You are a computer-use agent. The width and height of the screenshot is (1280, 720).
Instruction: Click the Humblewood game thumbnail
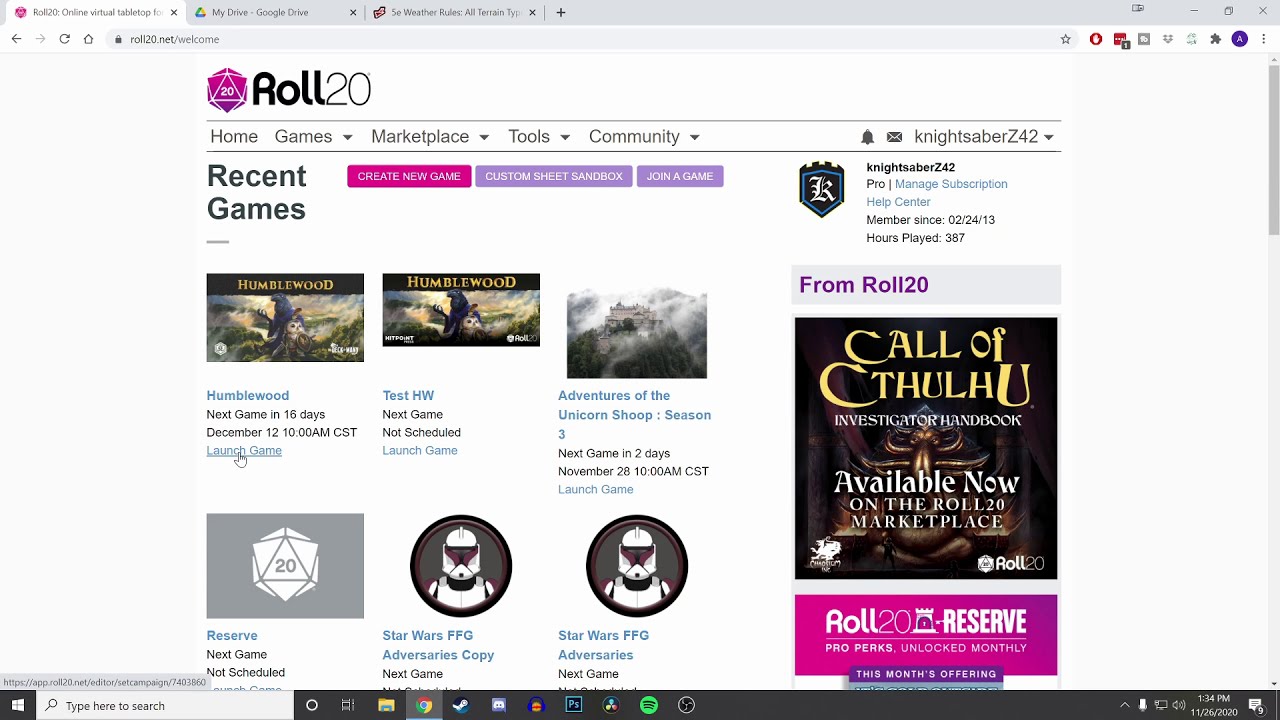pos(285,318)
